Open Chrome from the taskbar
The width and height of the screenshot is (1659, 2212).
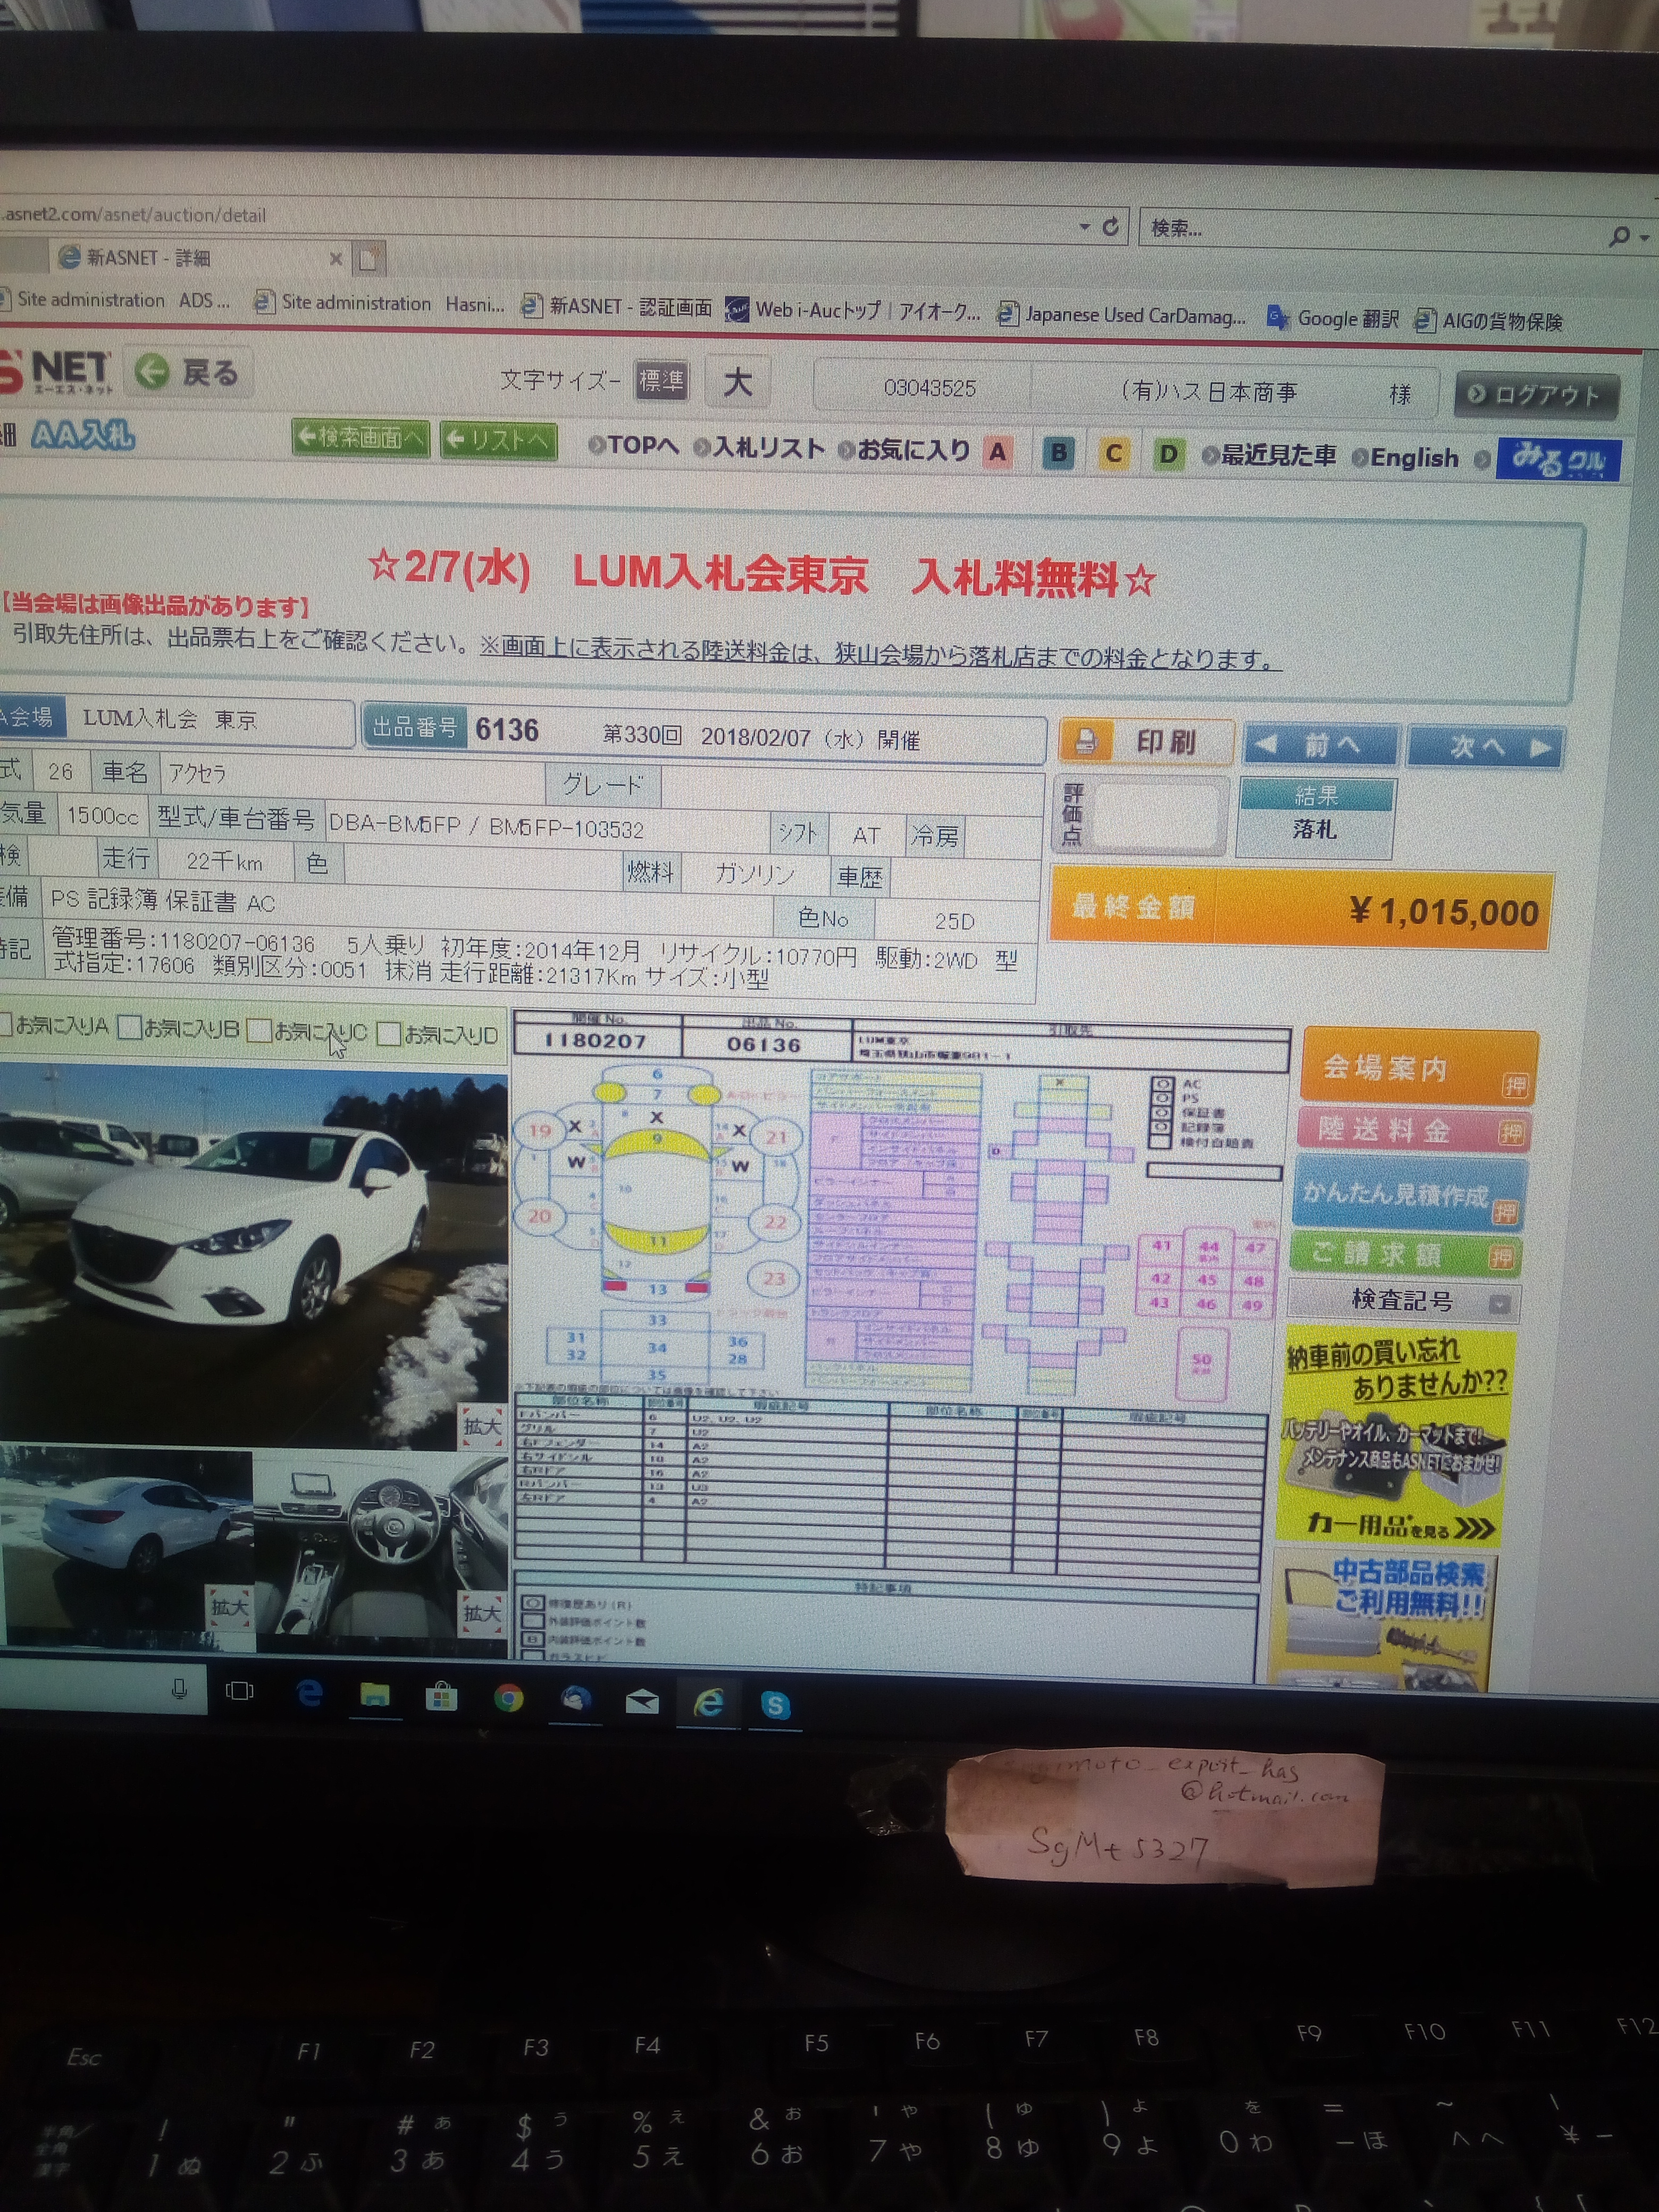(x=508, y=1698)
